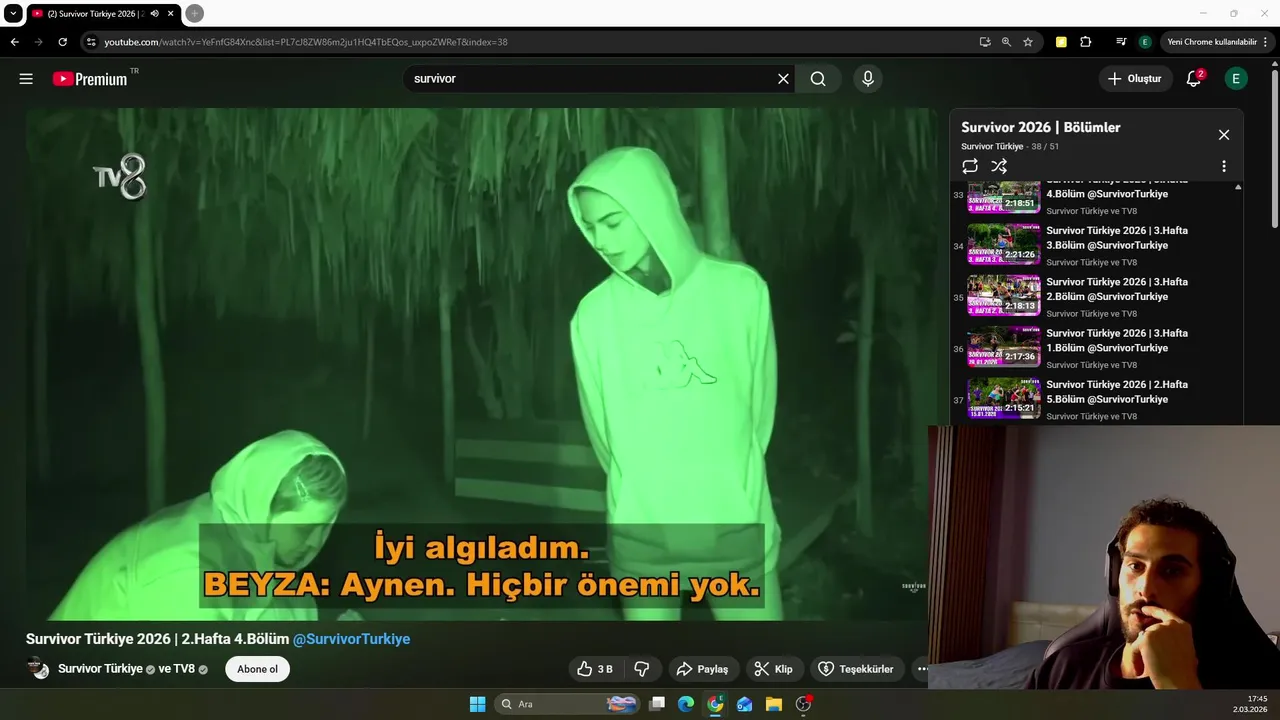Open the @SurvivorTurkiye handle in title
Viewport: 1280px width, 720px height.
(351, 639)
